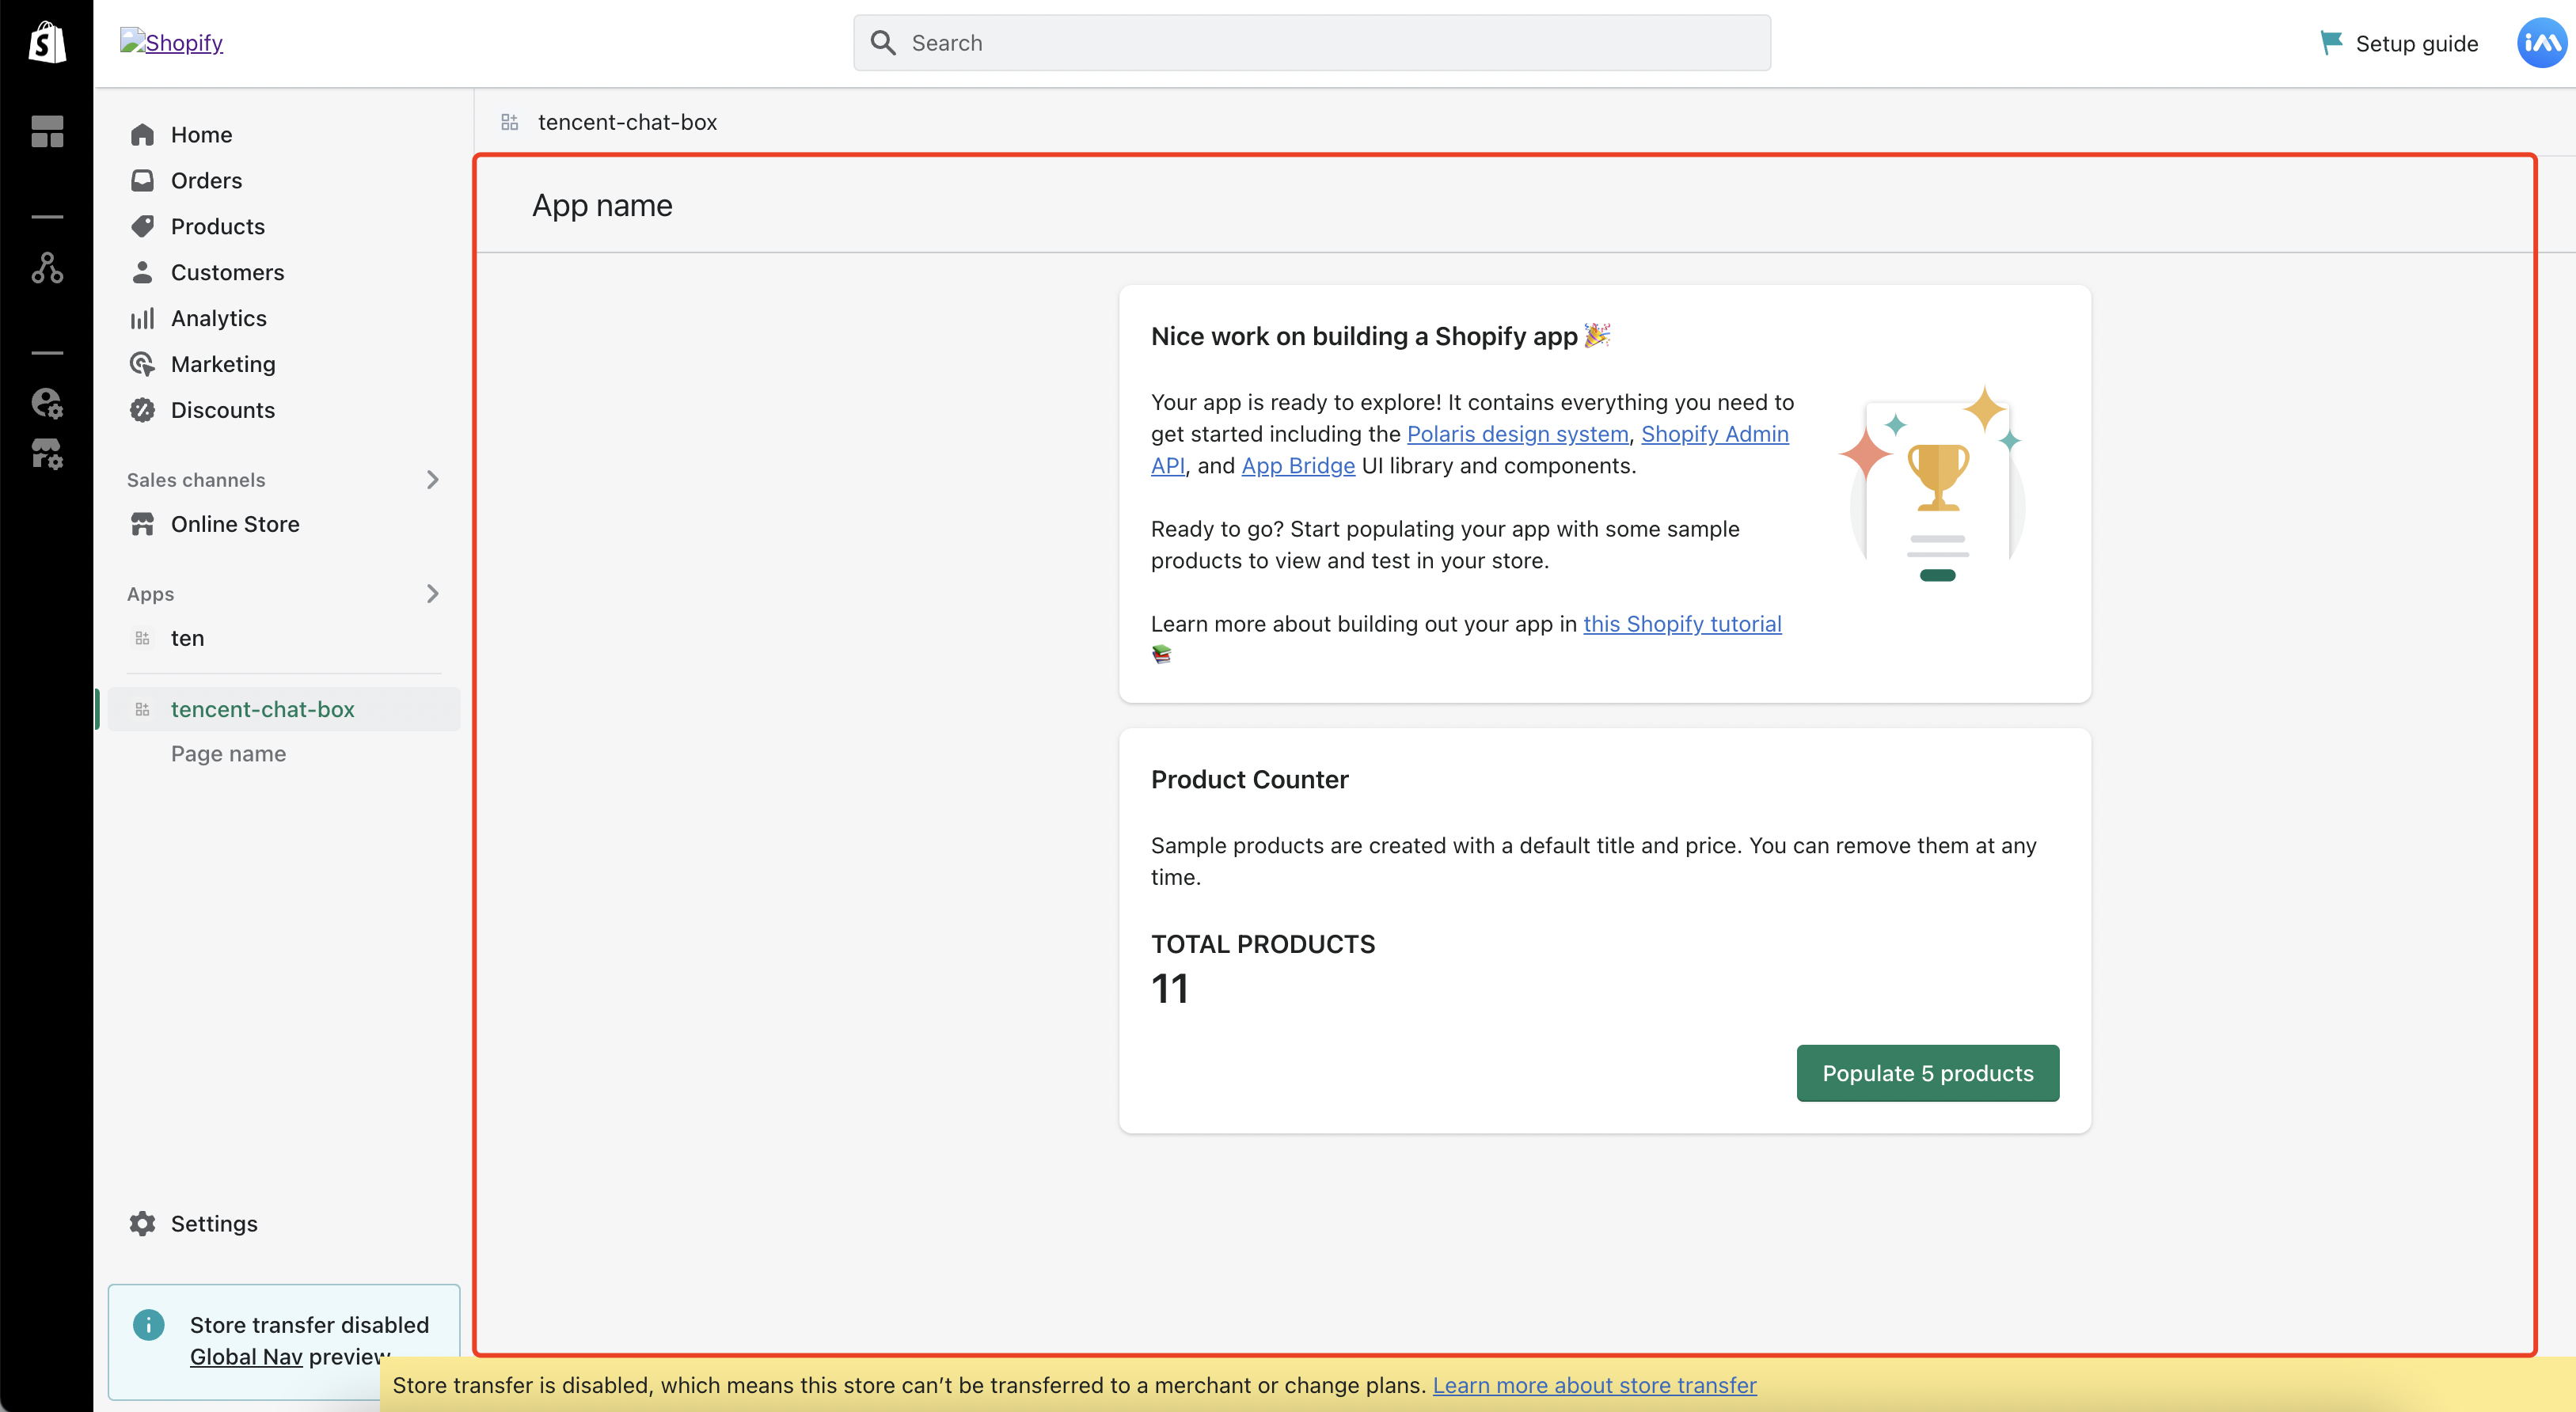
Task: Open the Global Nav link
Action: tap(246, 1356)
